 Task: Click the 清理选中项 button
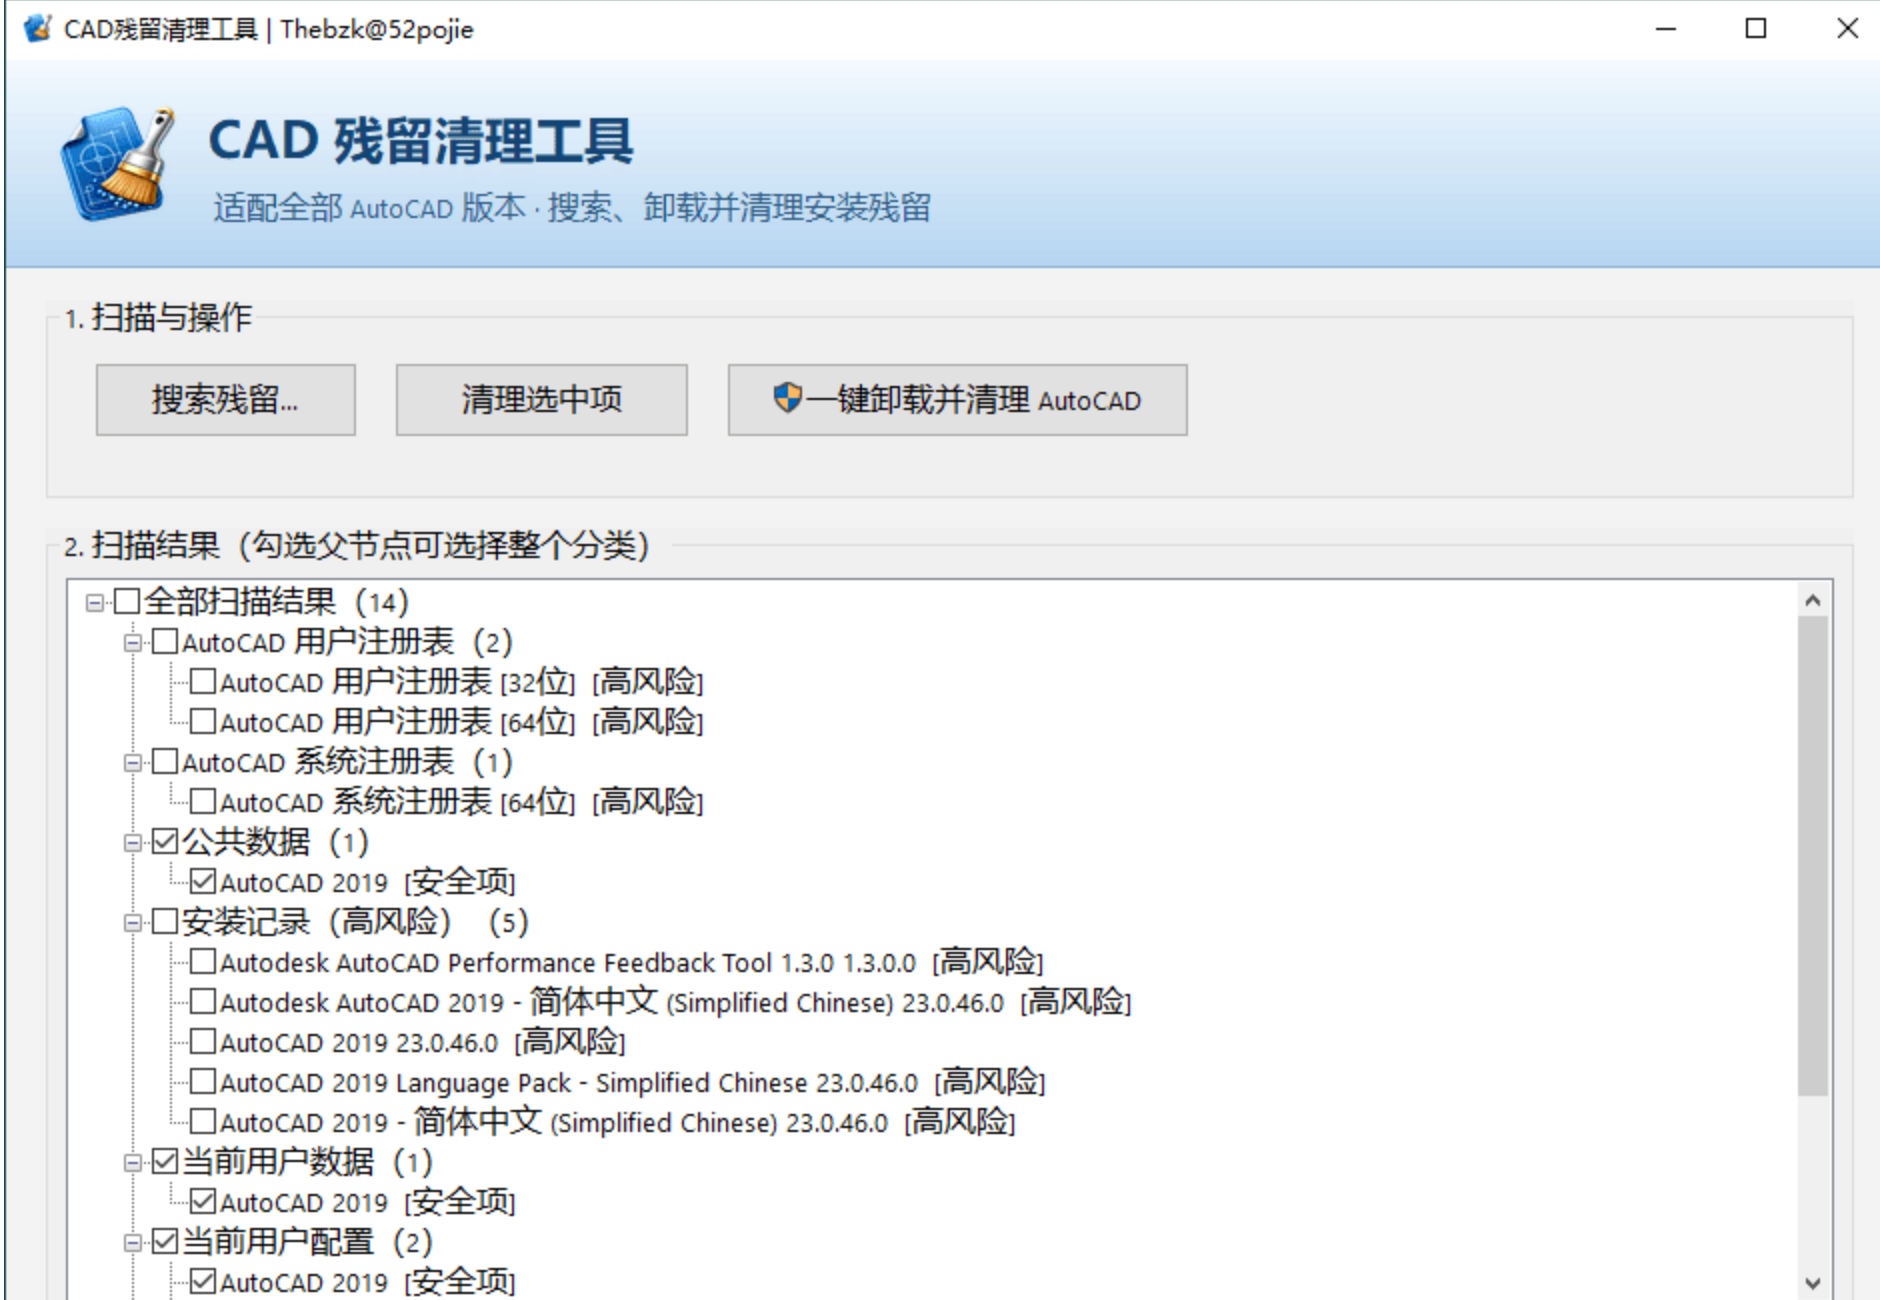(x=541, y=400)
